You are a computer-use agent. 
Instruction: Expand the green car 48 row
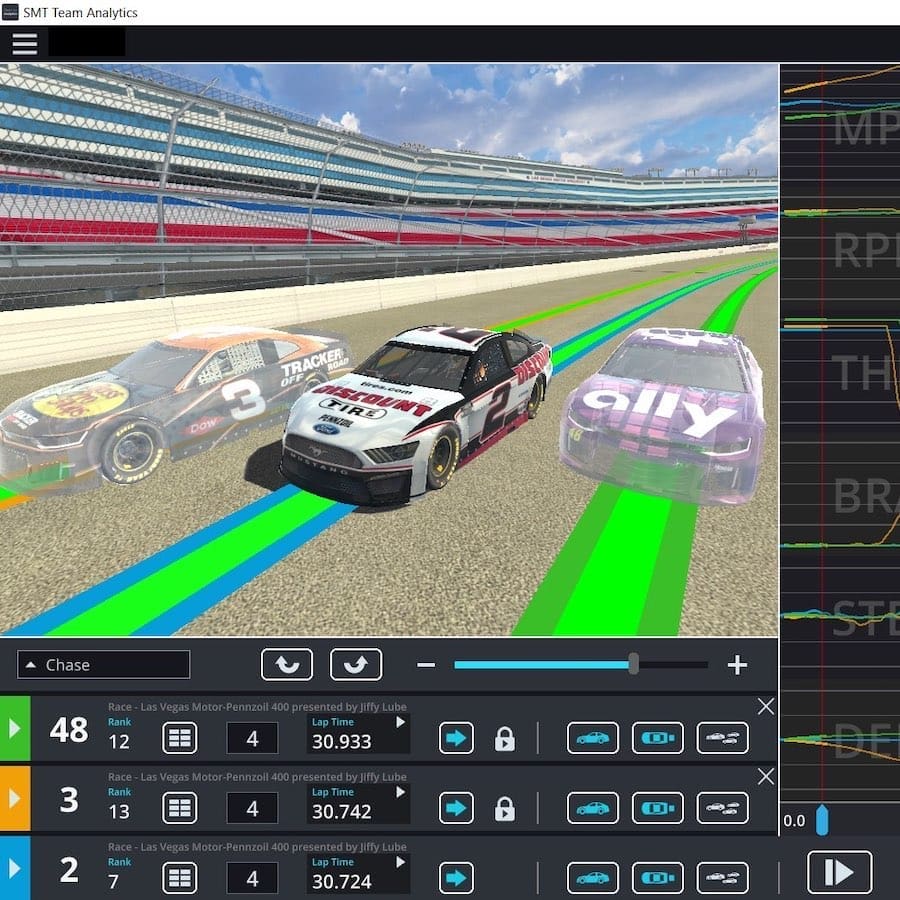(15, 728)
